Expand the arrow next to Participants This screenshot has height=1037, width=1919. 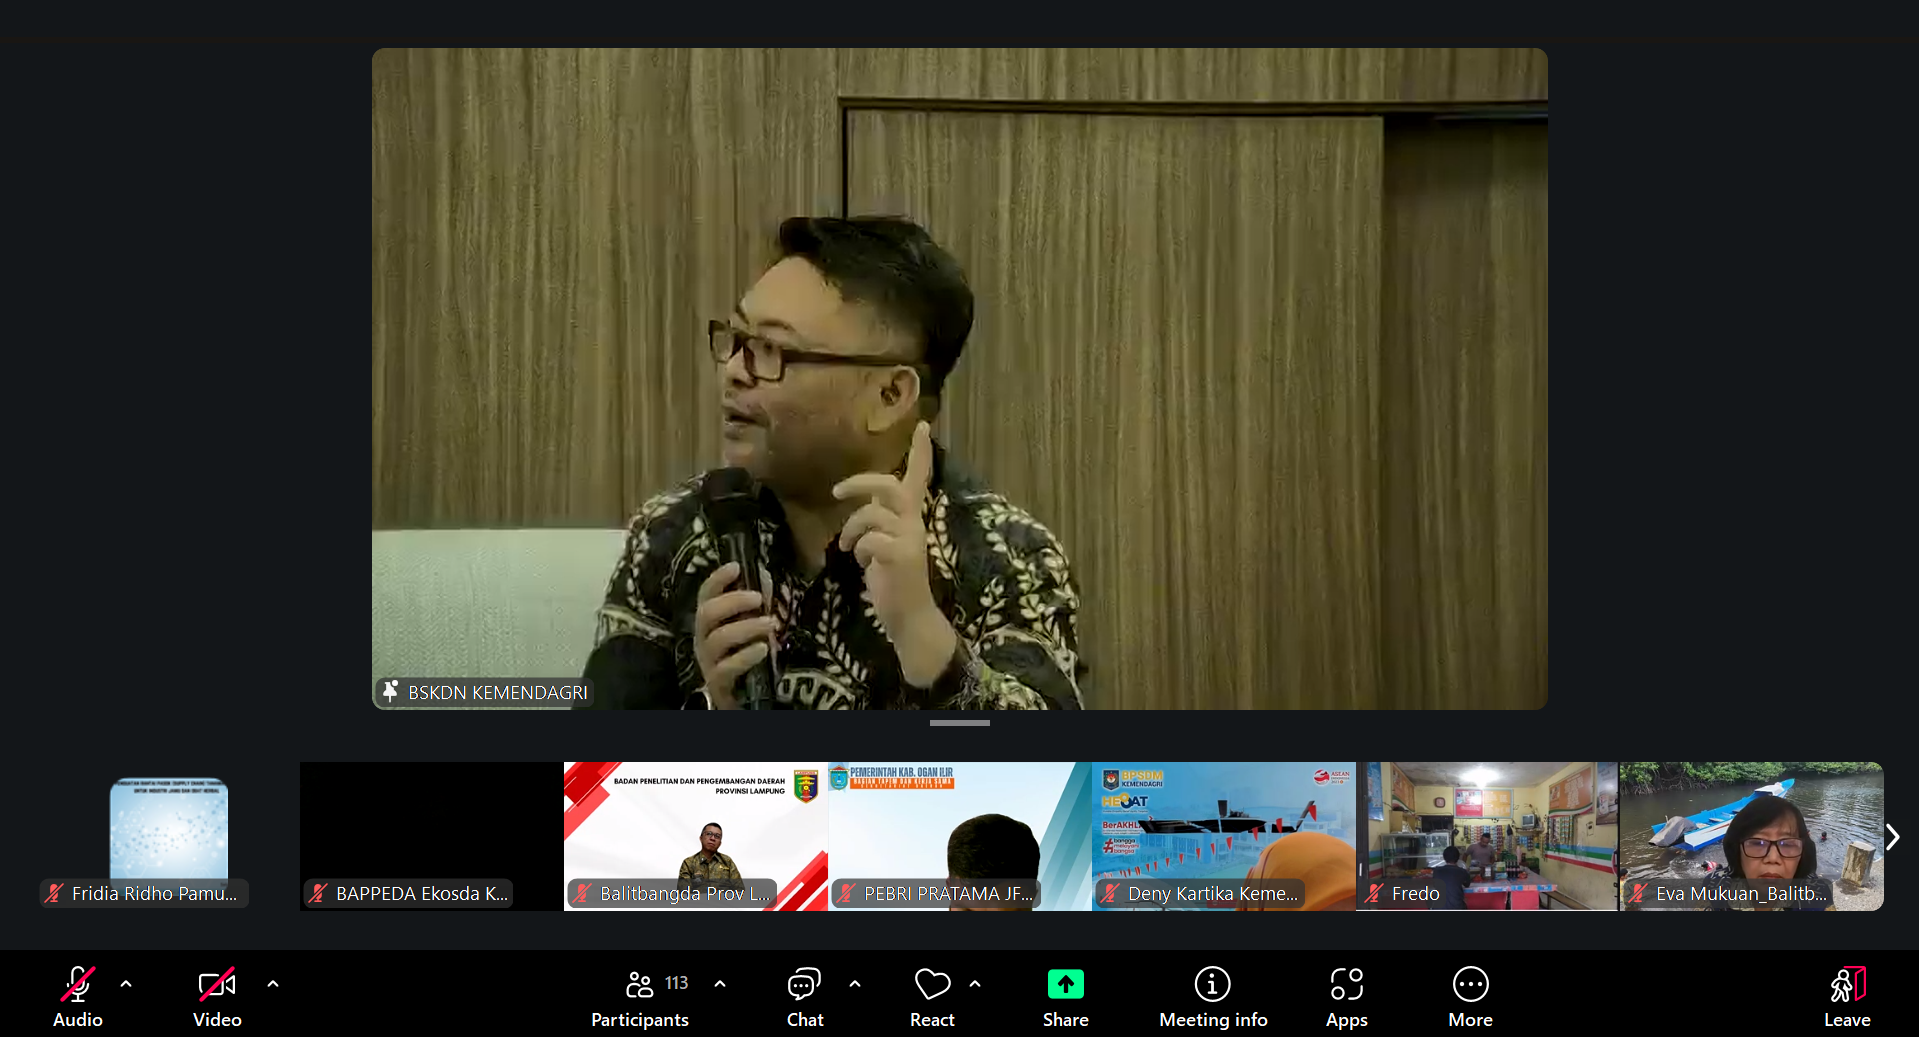[720, 984]
